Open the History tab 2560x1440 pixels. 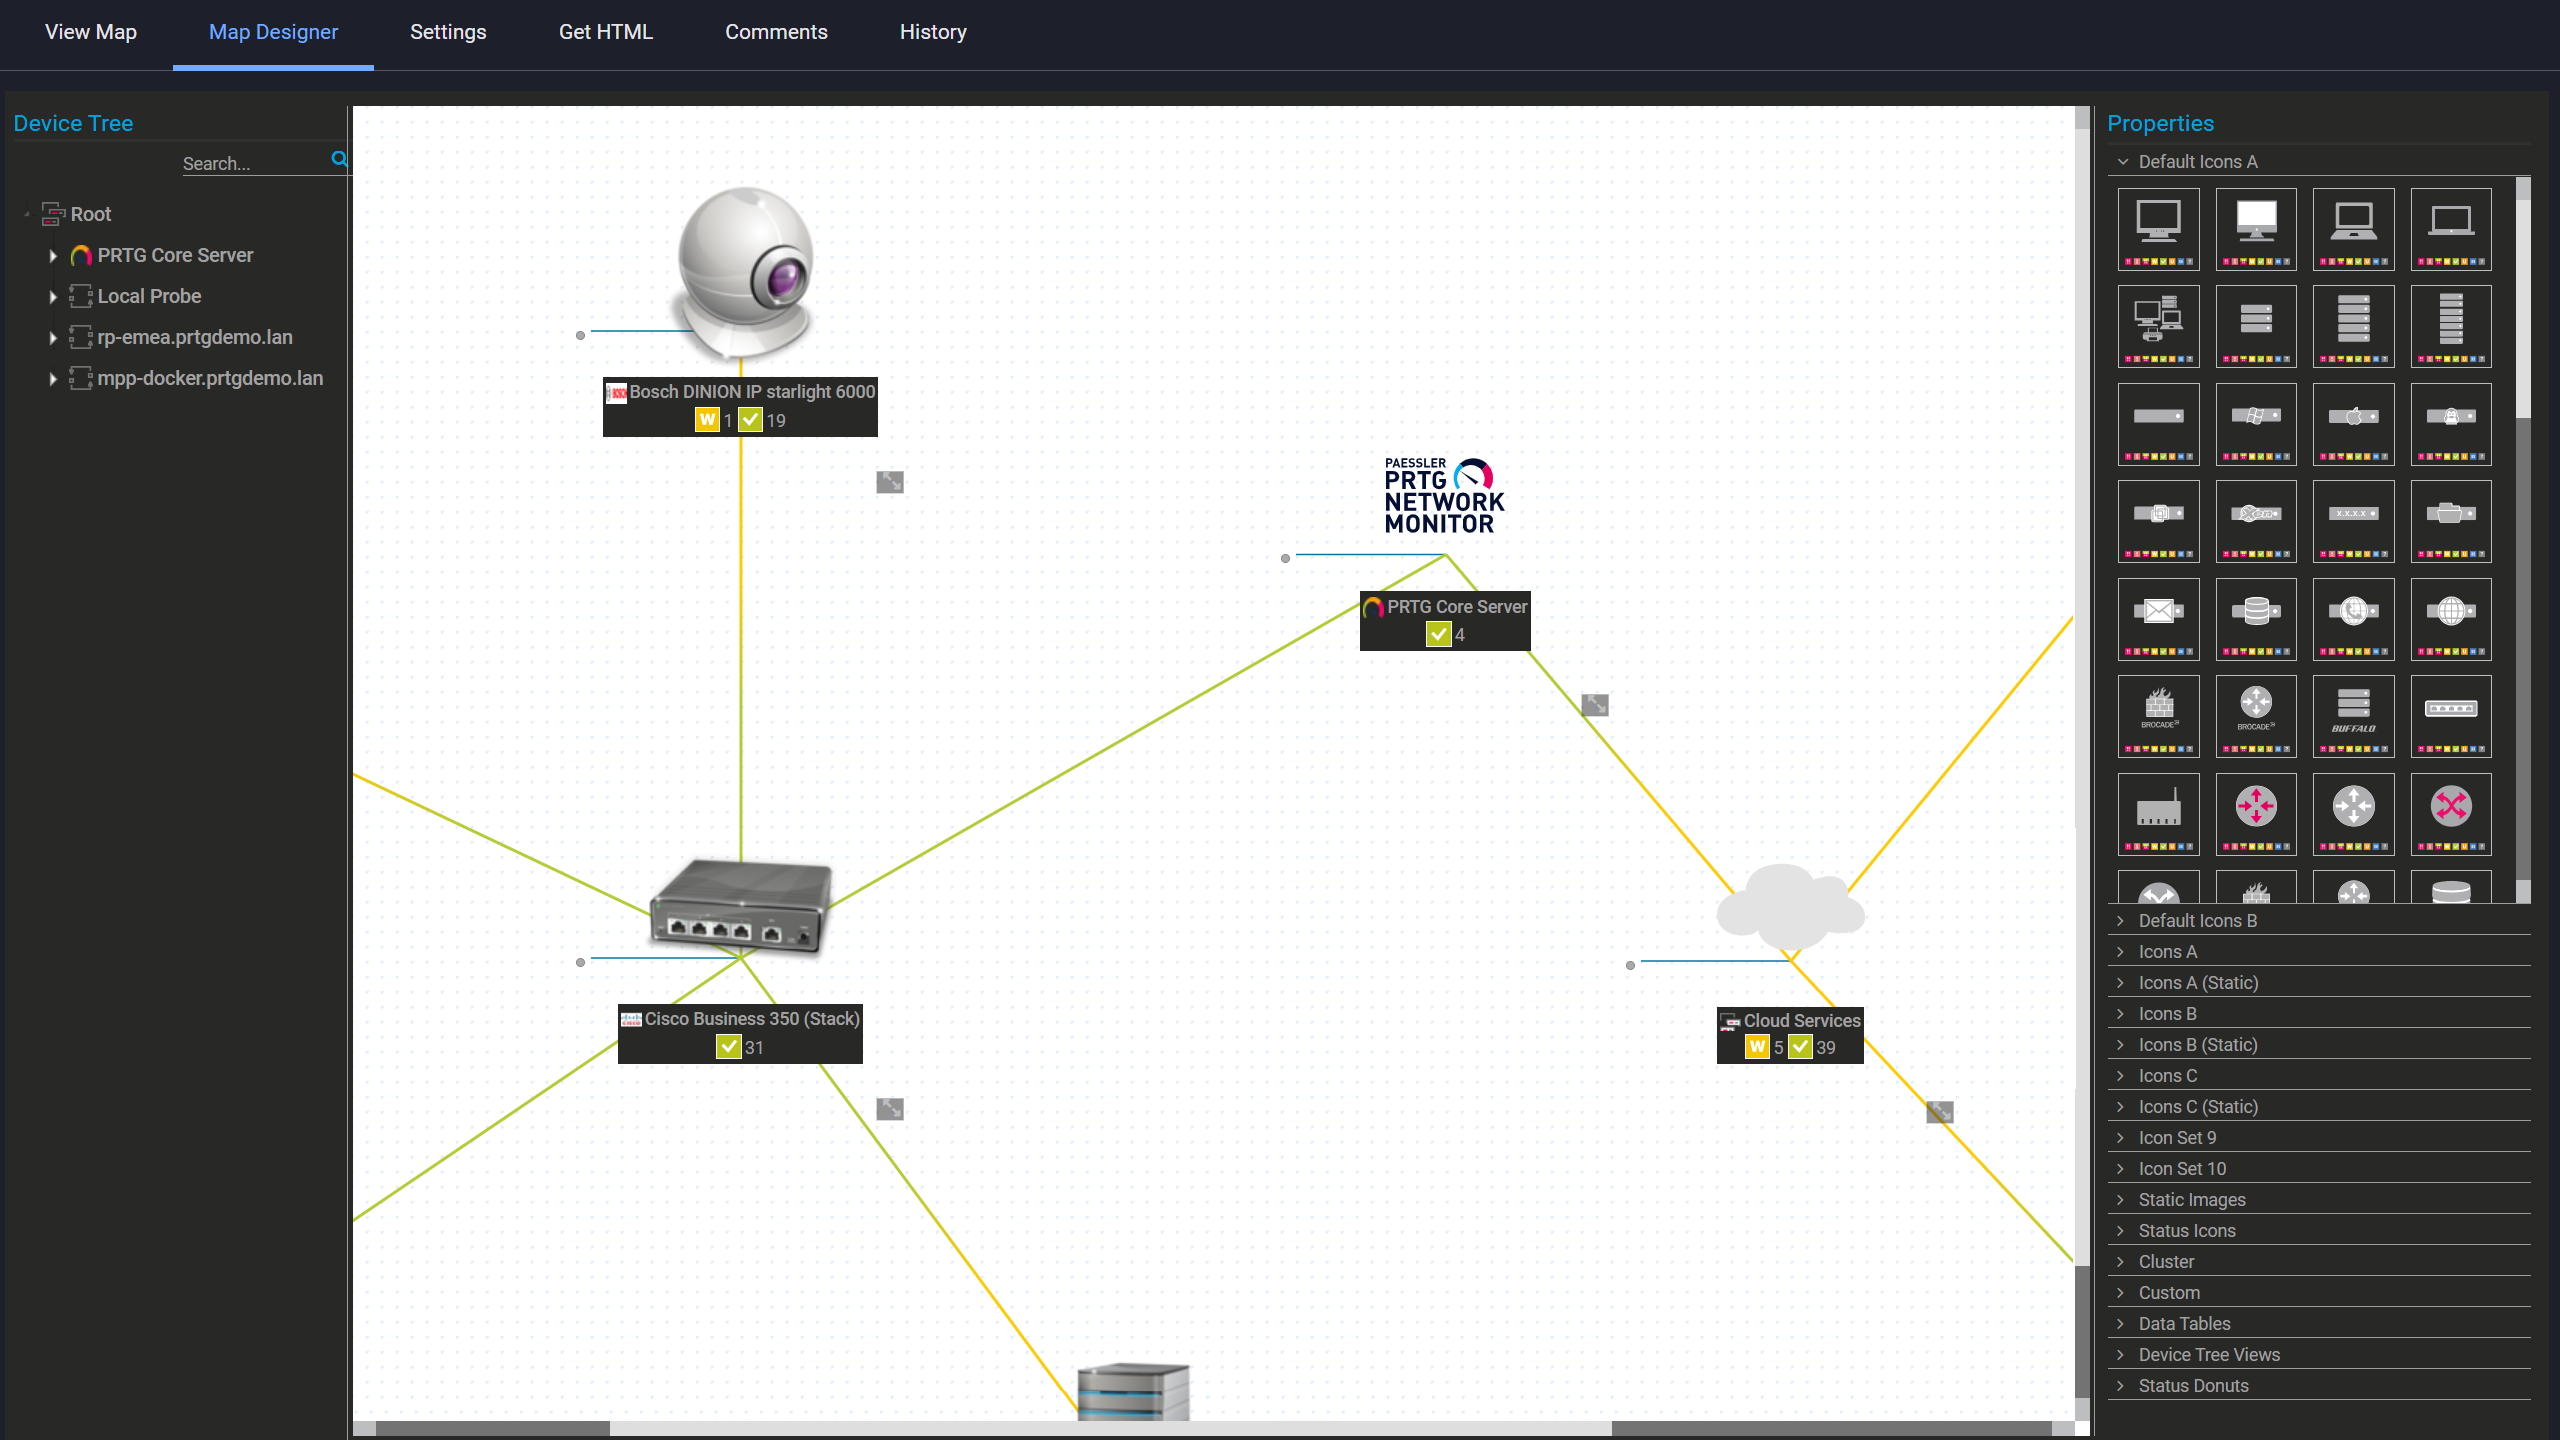coord(933,32)
